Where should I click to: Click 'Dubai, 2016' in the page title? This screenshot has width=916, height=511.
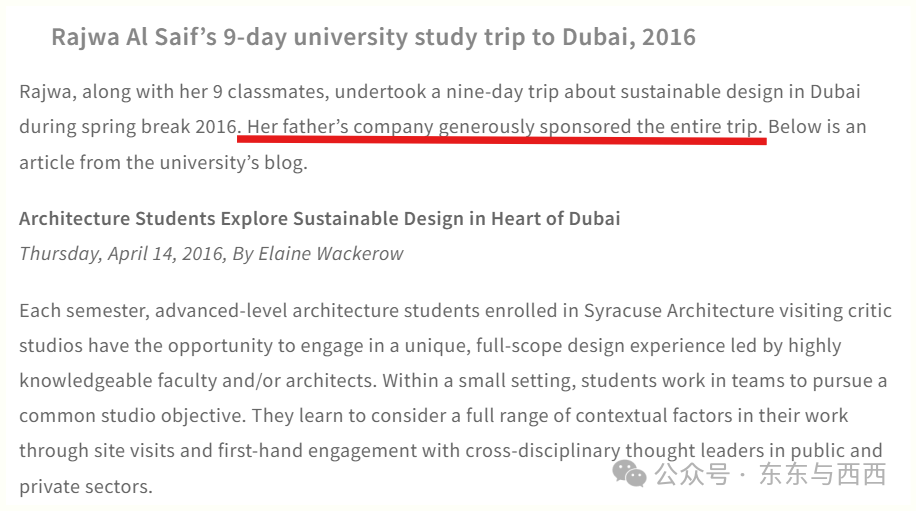click(629, 37)
